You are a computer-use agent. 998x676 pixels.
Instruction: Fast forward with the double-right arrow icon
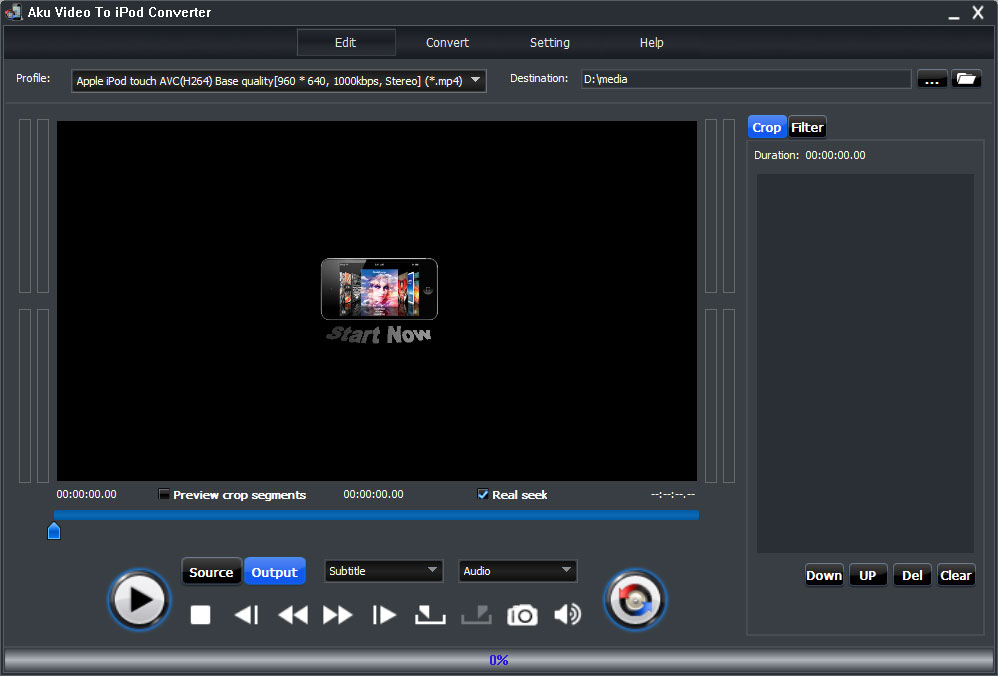(x=338, y=615)
